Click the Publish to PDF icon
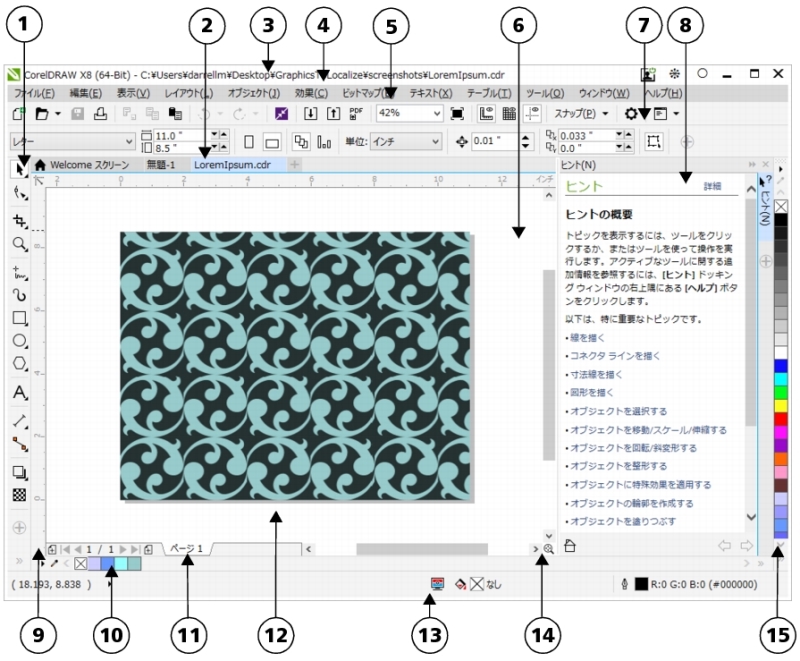This screenshot has height=661, width=800. pos(357,114)
